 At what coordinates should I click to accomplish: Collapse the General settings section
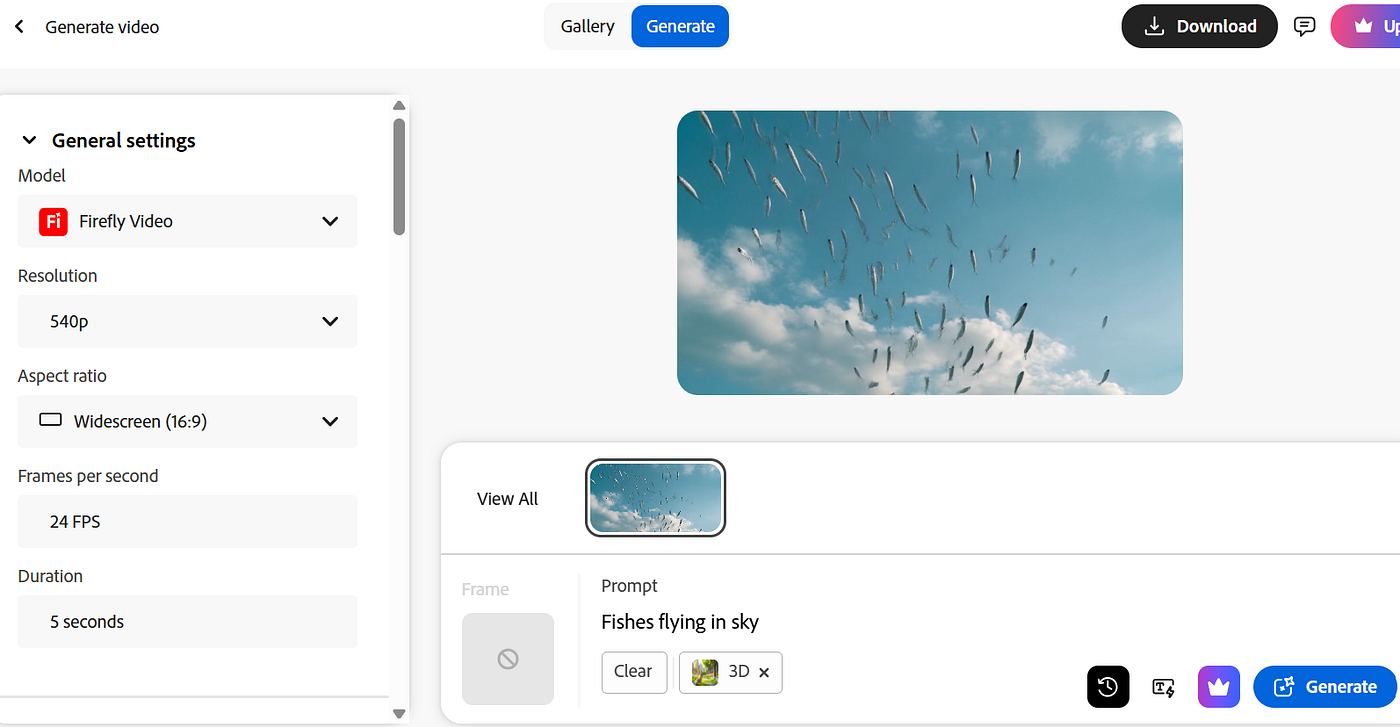(x=29, y=141)
